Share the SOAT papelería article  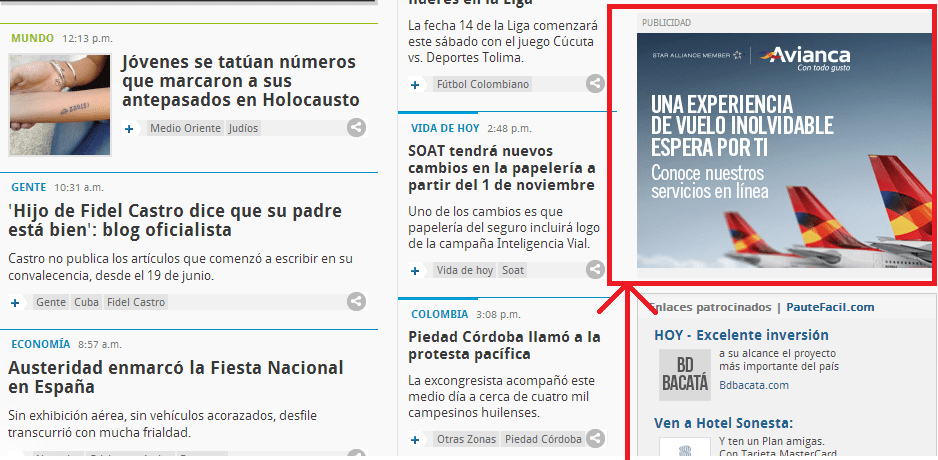[595, 270]
